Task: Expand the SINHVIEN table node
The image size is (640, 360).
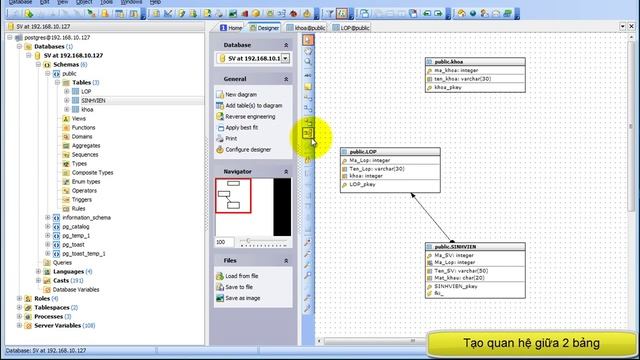Action: click(67, 100)
